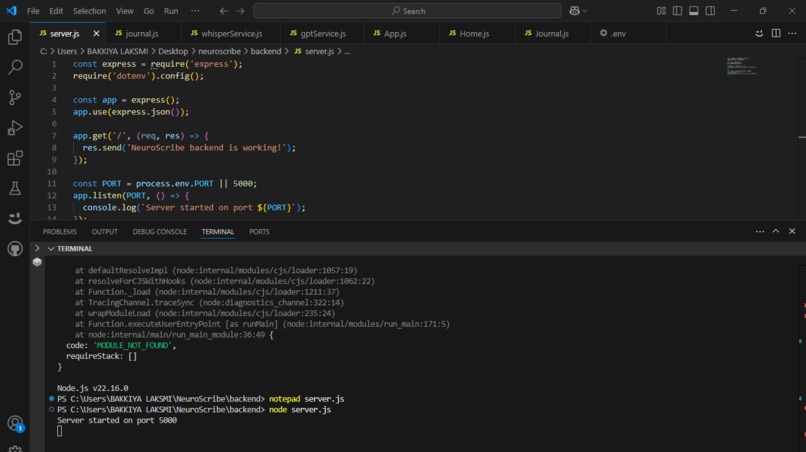The height and width of the screenshot is (452, 806).
Task: Click the Desktop breadcrumb segment
Action: [x=173, y=51]
